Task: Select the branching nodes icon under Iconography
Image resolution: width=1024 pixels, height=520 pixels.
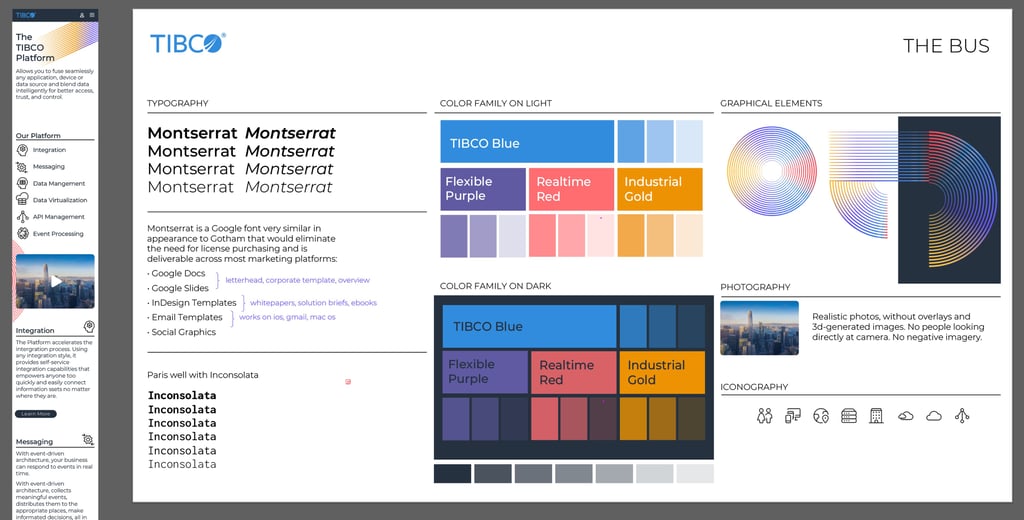Action: pos(962,415)
